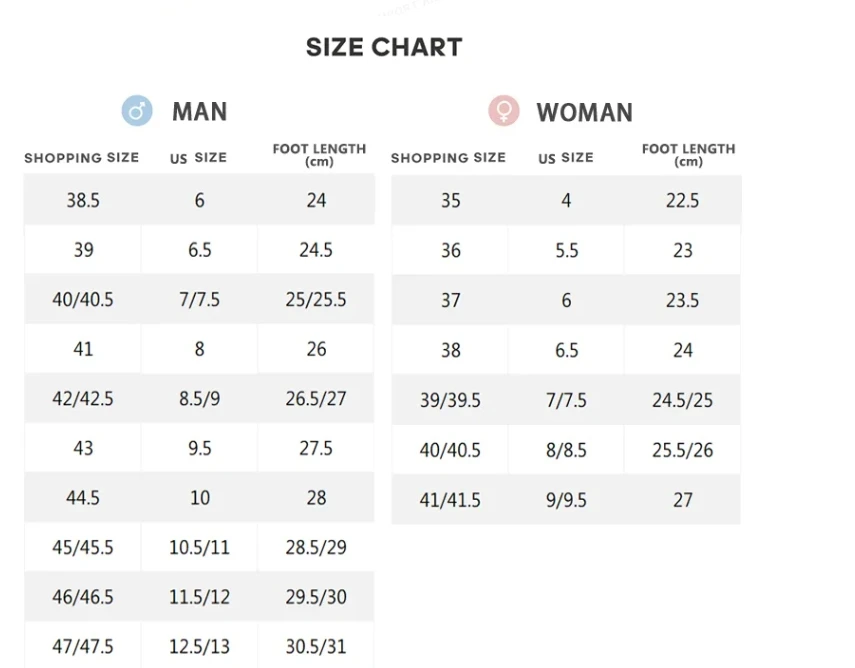
Task: Click men's US size 10.5/11 cell
Action: (199, 547)
